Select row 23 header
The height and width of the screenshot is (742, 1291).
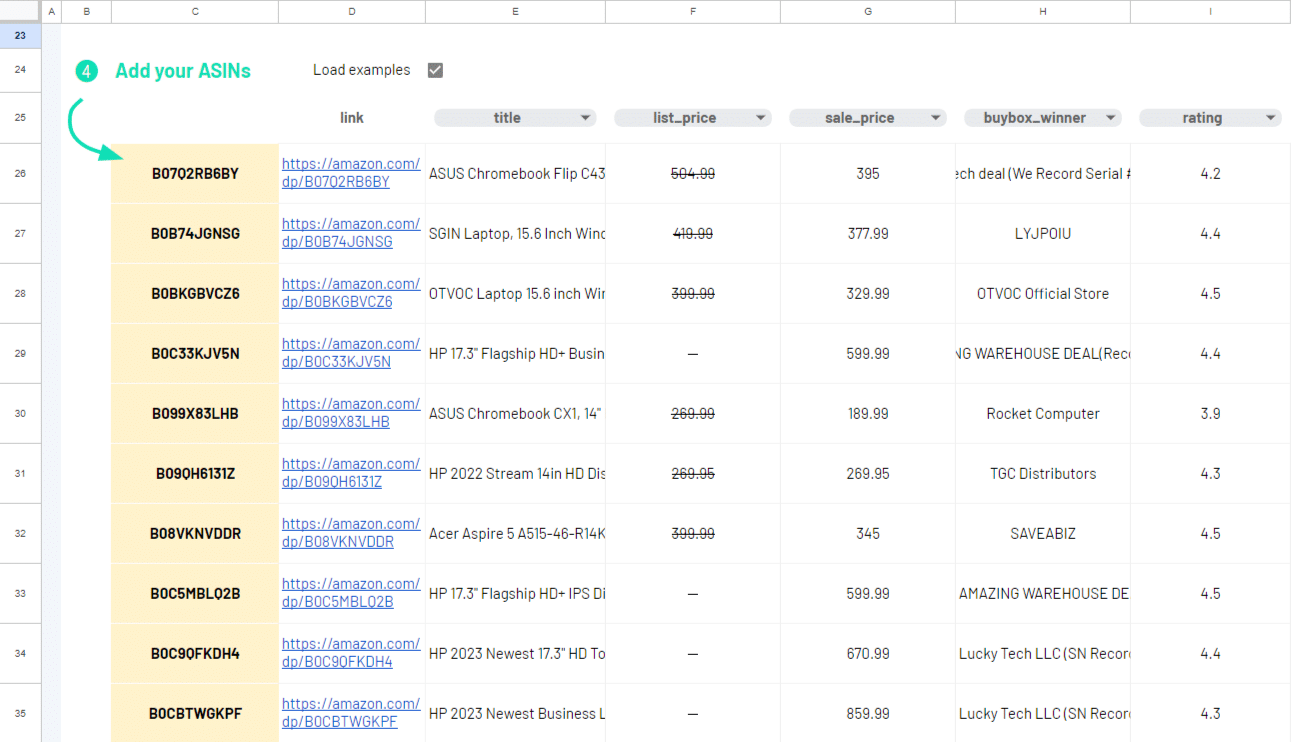20,35
